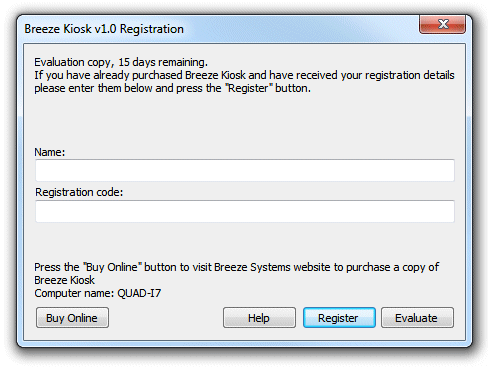Focus the Registration code text field
488x371 pixels.
pyautogui.click(x=245, y=211)
